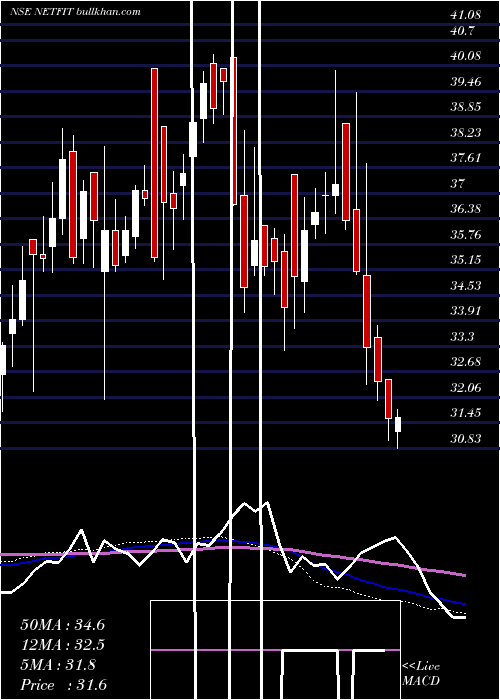Click the 31.45 price axis label
The height and width of the screenshot is (700, 500).
pyautogui.click(x=466, y=413)
